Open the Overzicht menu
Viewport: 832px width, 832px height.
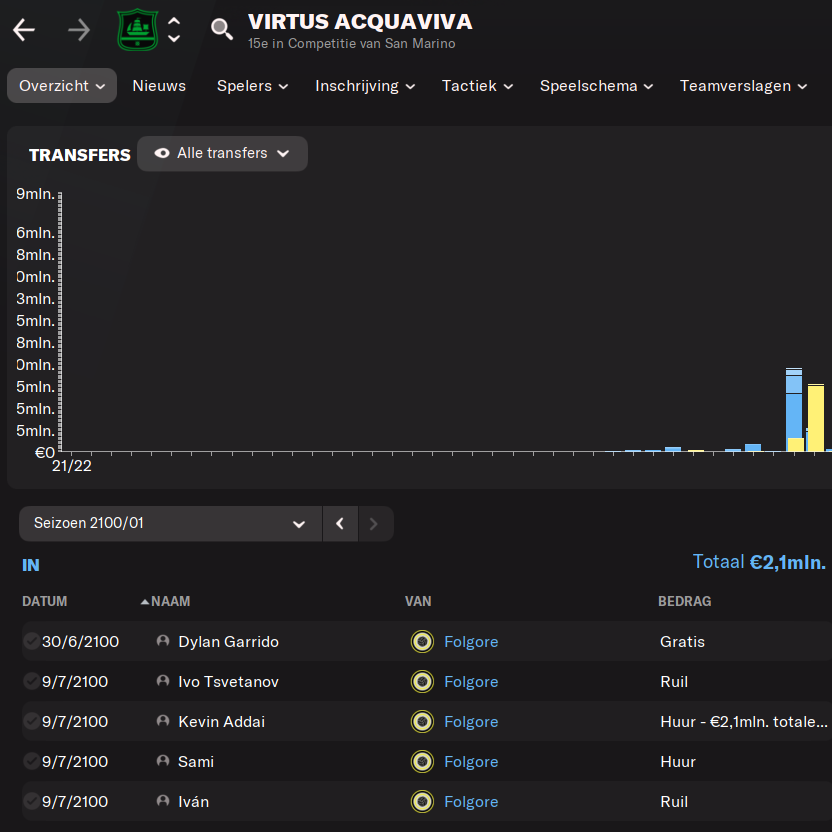(62, 85)
